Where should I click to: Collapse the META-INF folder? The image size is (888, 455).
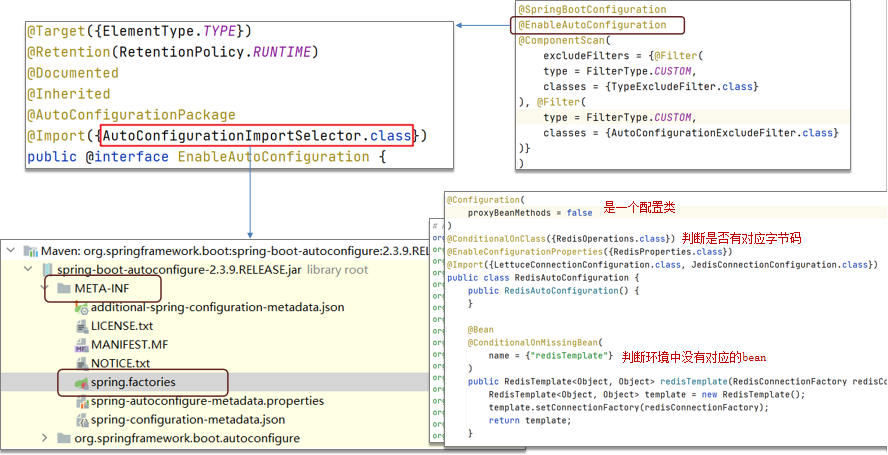(x=46, y=289)
